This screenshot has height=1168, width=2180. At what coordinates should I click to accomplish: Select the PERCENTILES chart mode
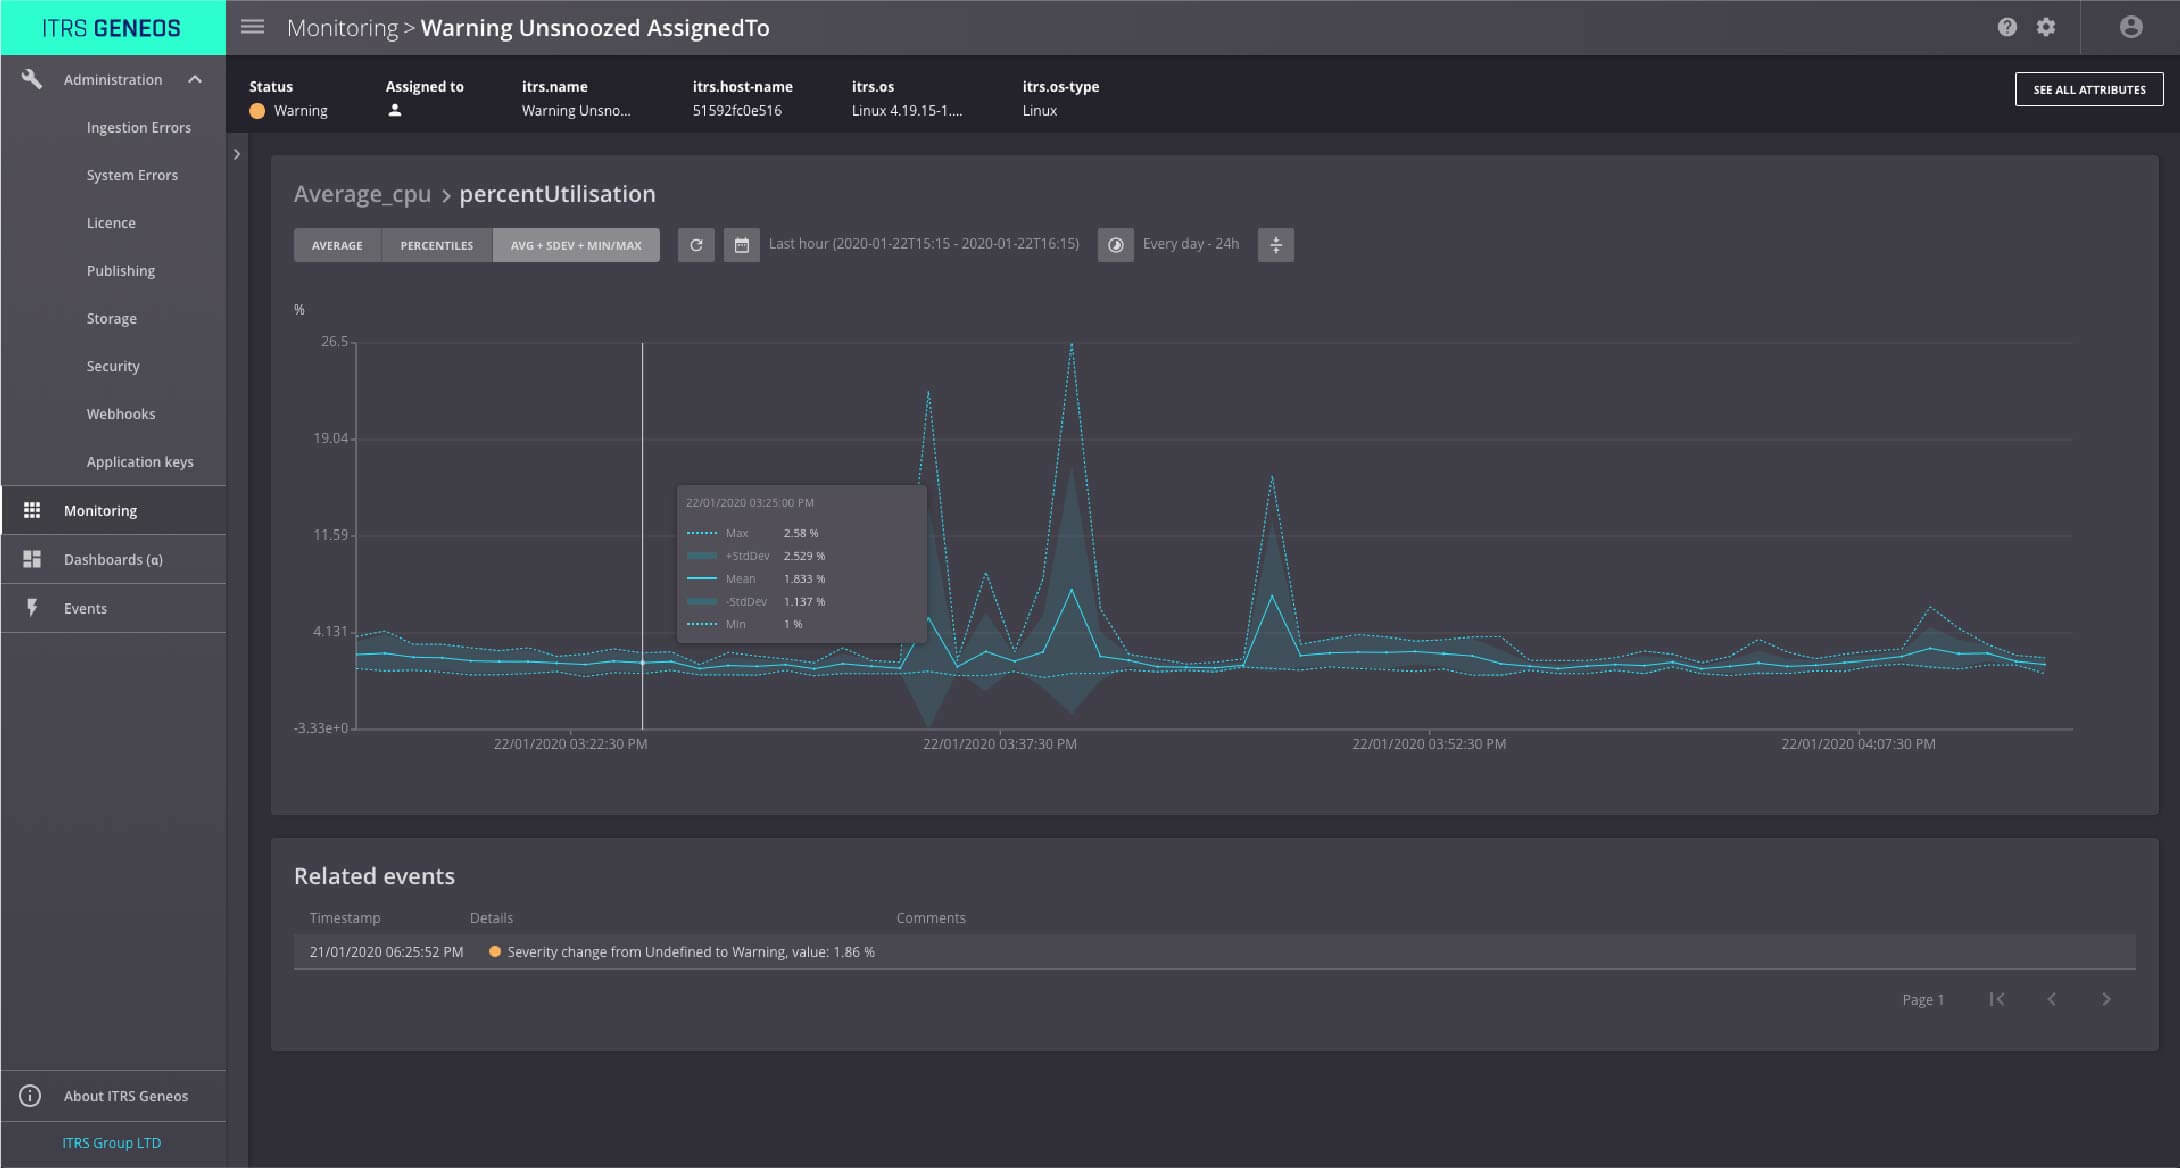click(436, 245)
